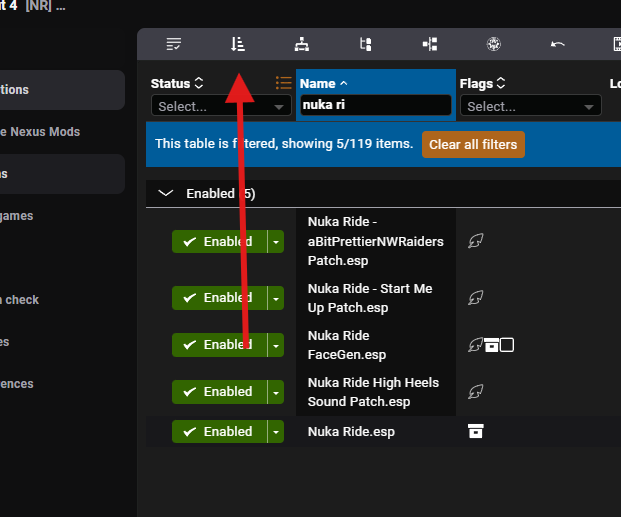Click feather flag icon for aBitPrettierNWRaiders Patch
The image size is (621, 517).
(x=475, y=241)
